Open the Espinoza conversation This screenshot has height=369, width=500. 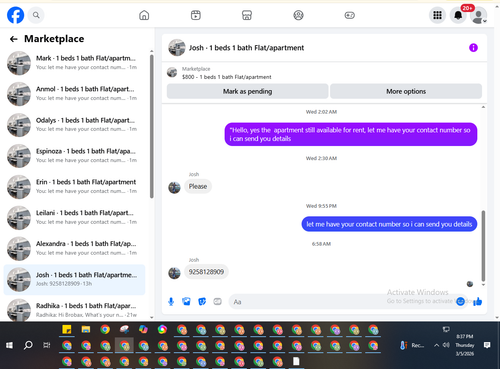[x=74, y=156]
